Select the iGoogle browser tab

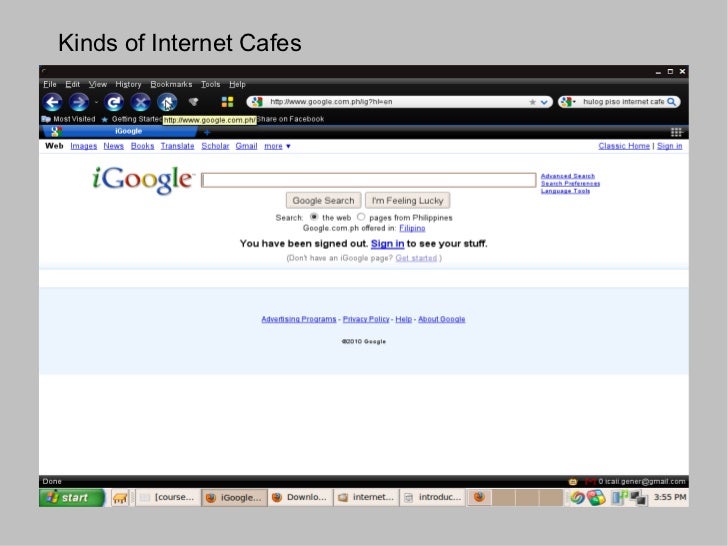120,132
